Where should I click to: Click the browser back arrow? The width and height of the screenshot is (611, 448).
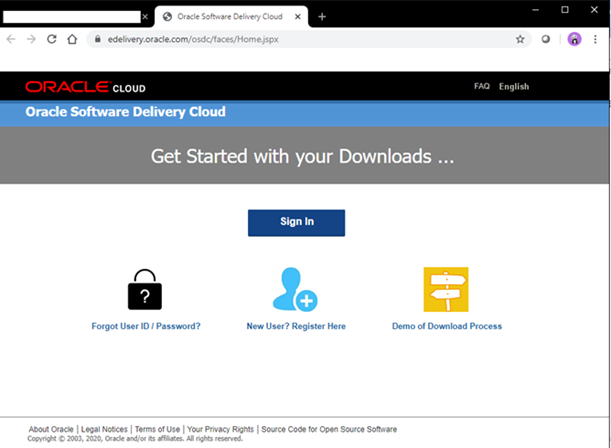point(11,39)
